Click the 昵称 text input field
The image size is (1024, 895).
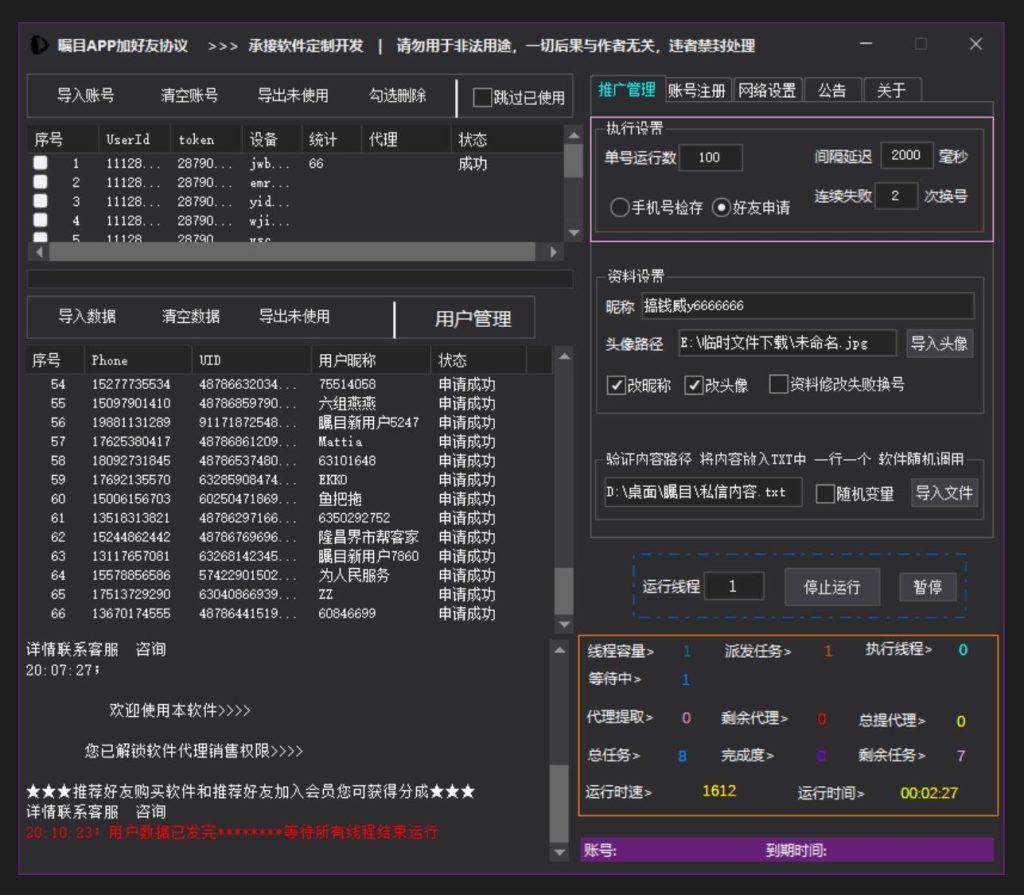[806, 306]
